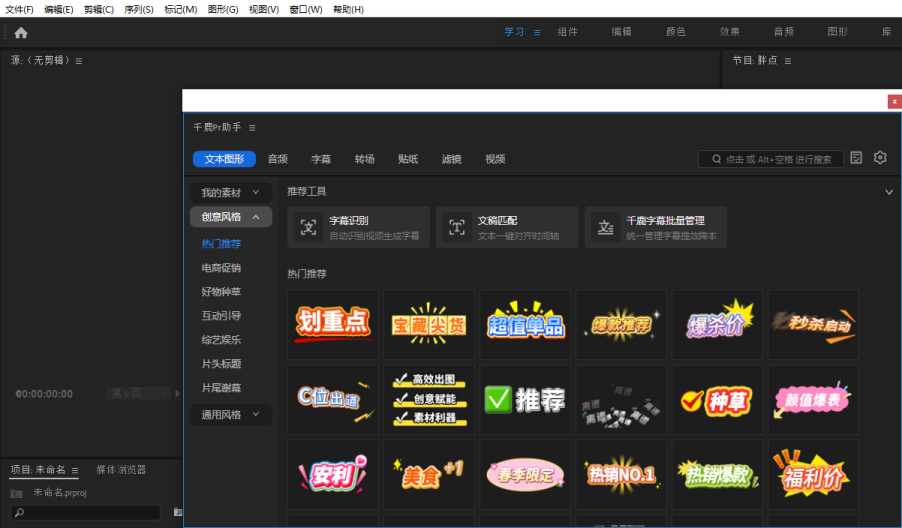Open the 学习 workspace menu icon
The width and height of the screenshot is (902, 528).
[x=537, y=32]
